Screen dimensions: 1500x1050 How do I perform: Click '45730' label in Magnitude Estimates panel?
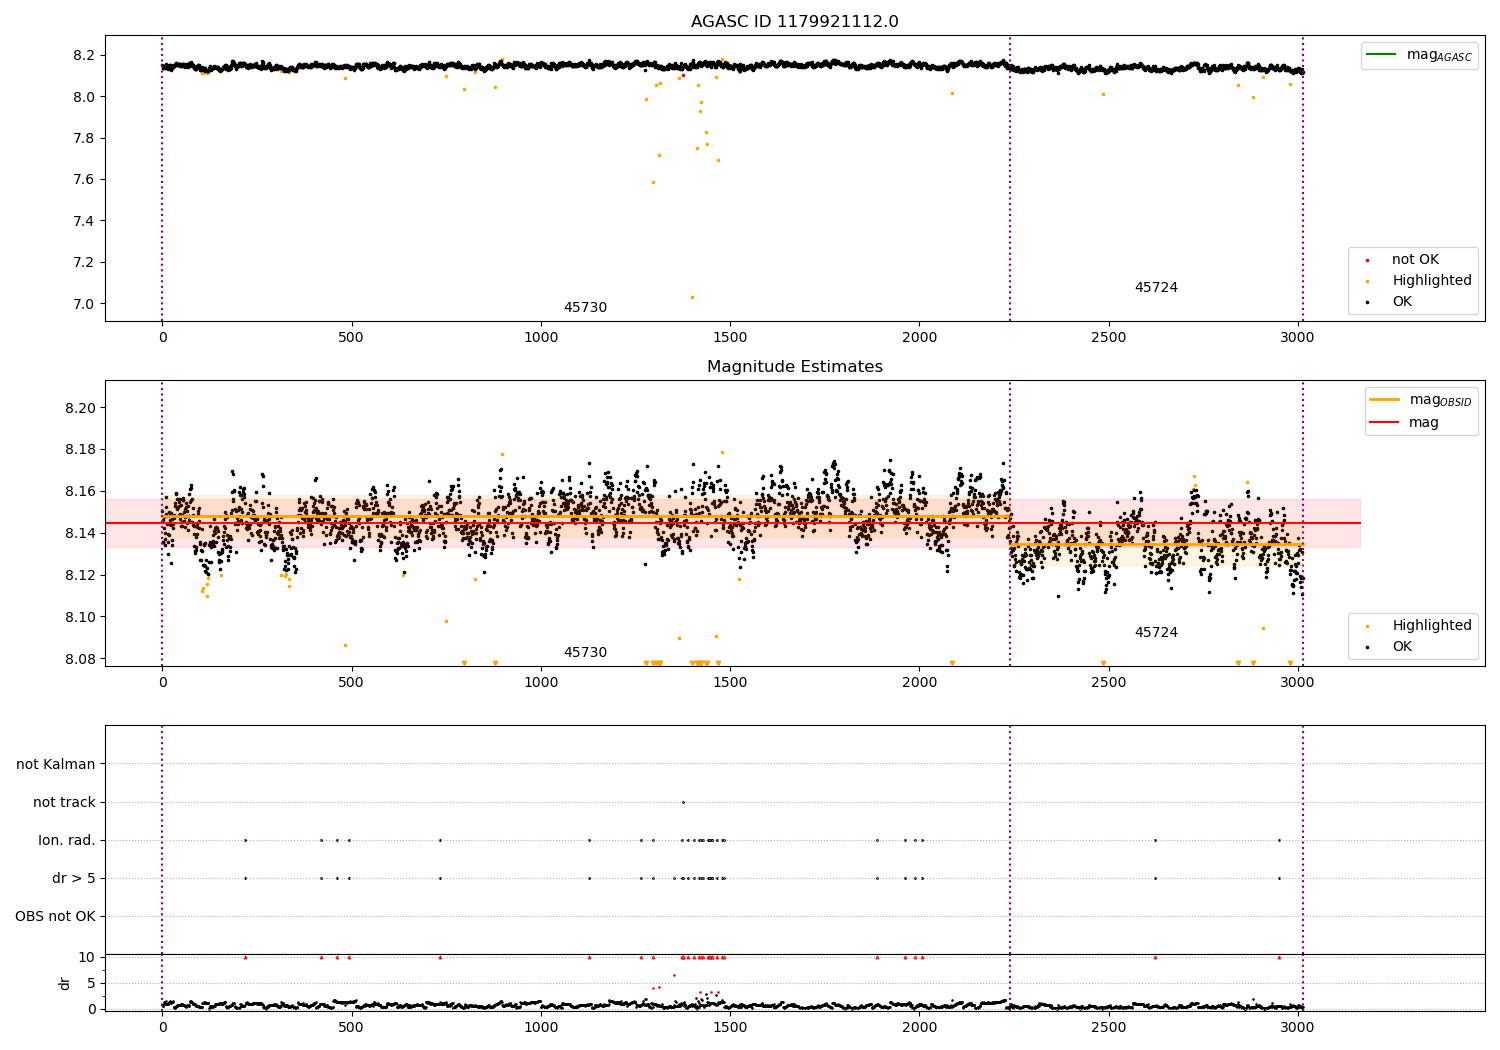click(585, 653)
